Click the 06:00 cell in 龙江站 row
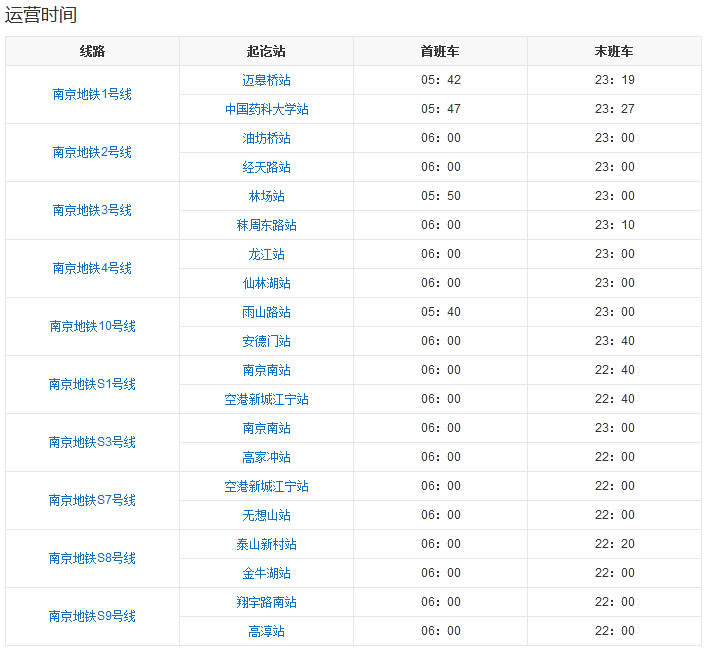Viewport: 712px width, 651px height. click(440, 254)
